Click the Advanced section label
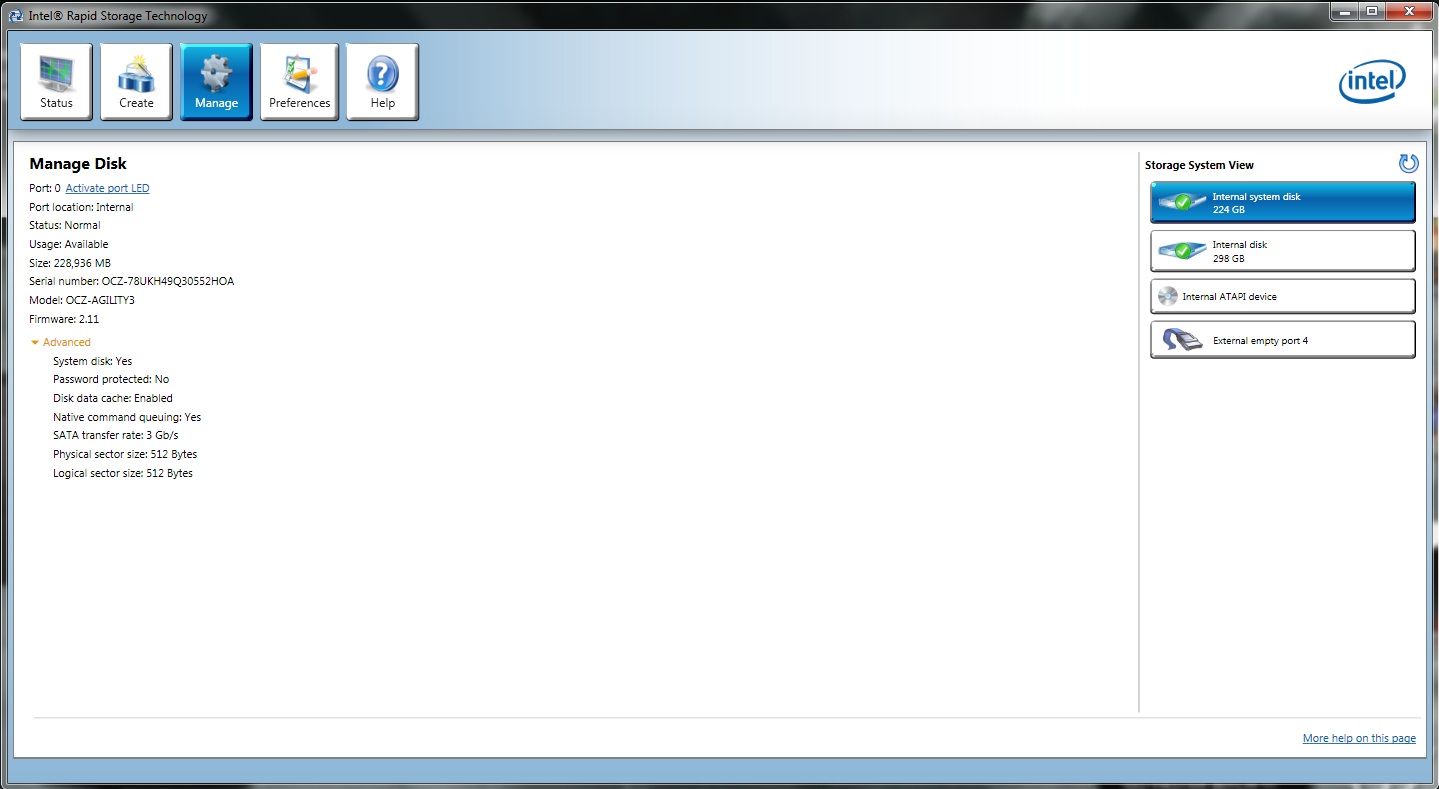The image size is (1439, 789). [67, 342]
